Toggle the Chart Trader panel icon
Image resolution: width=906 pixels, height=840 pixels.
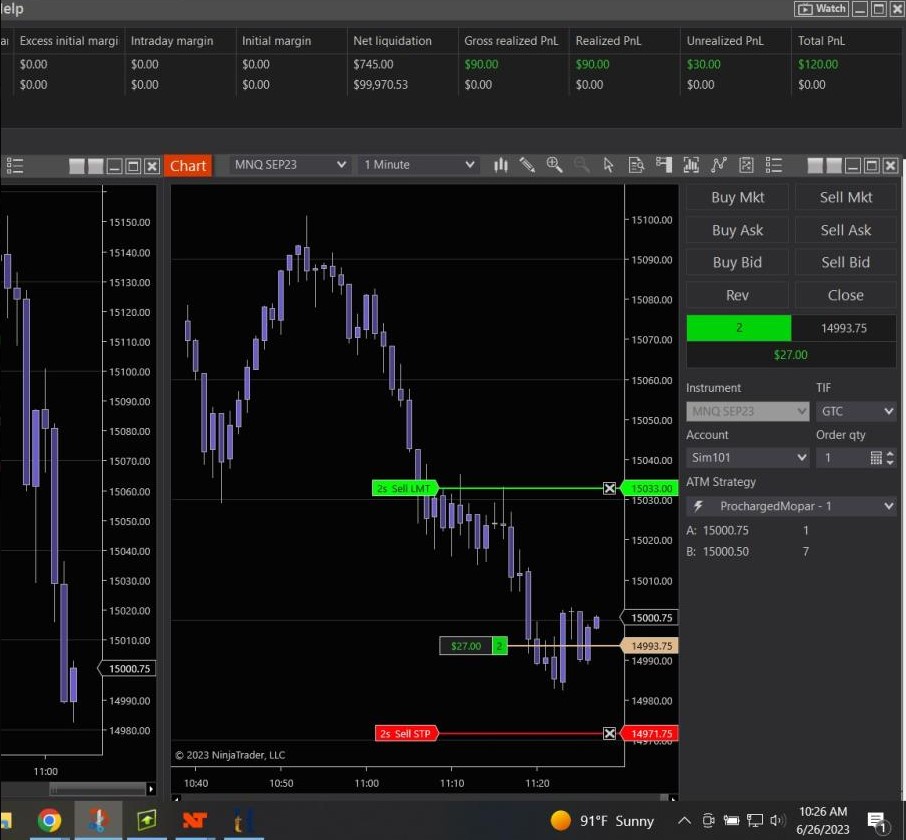coord(664,165)
